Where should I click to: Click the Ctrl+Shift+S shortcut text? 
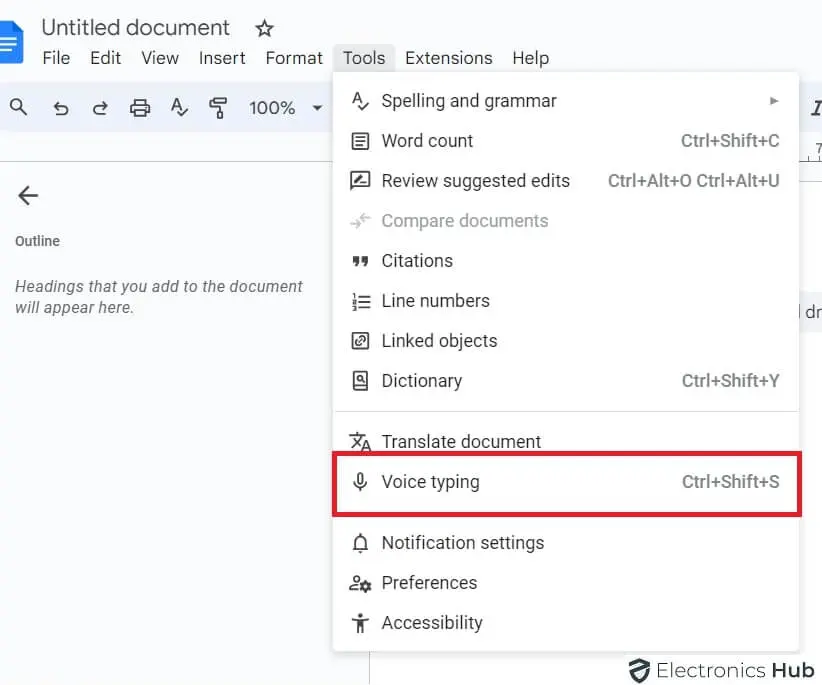click(x=730, y=482)
